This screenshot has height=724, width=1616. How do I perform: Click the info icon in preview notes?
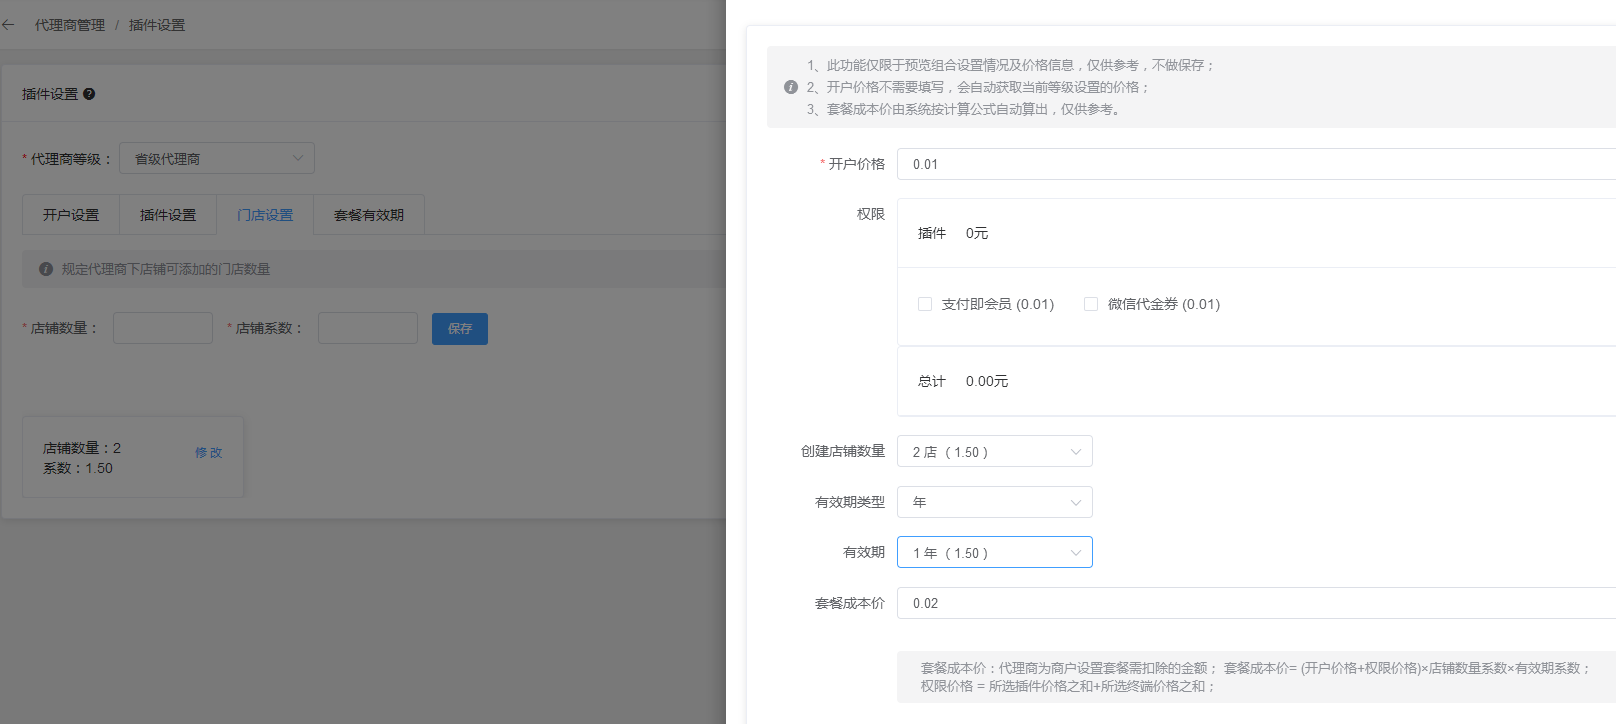point(791,87)
